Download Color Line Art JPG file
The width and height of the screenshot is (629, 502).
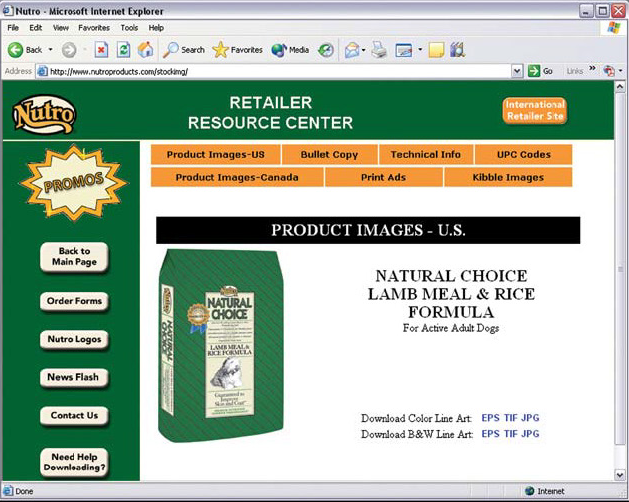[x=530, y=418]
